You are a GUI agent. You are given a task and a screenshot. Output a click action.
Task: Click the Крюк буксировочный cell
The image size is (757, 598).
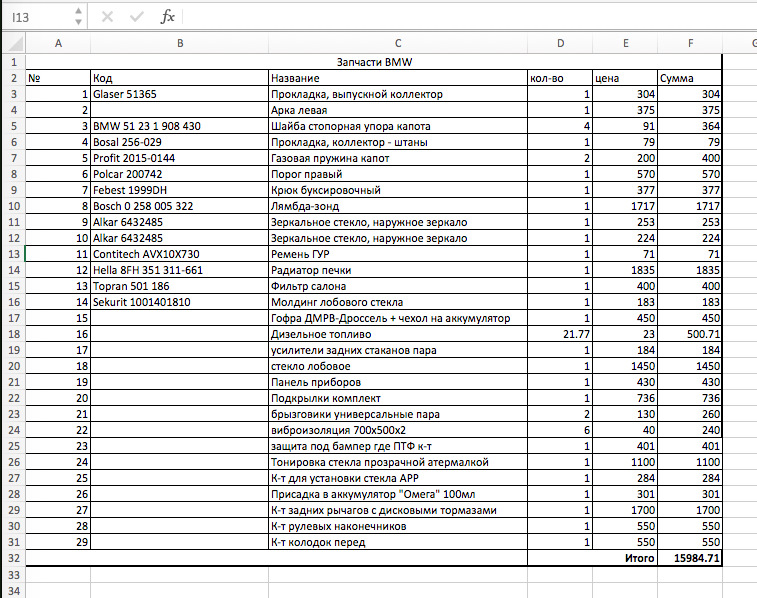click(x=398, y=190)
